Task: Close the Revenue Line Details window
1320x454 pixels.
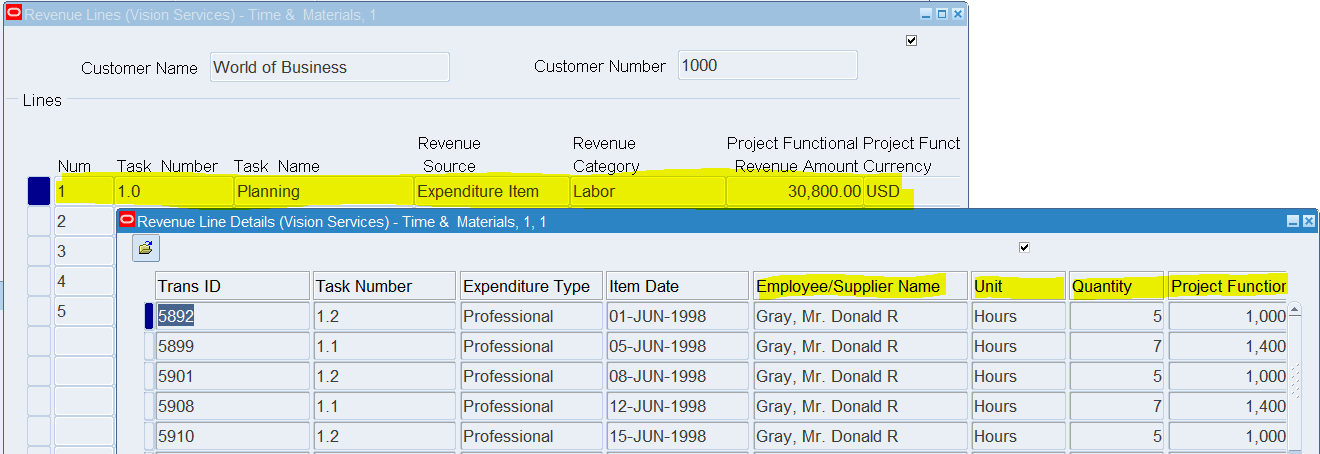Action: coord(1309,221)
